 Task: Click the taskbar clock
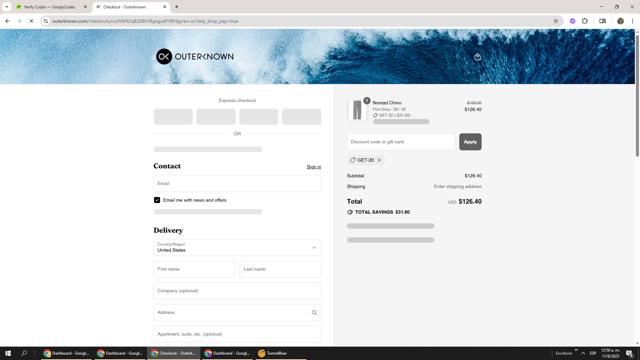pyautogui.click(x=610, y=353)
